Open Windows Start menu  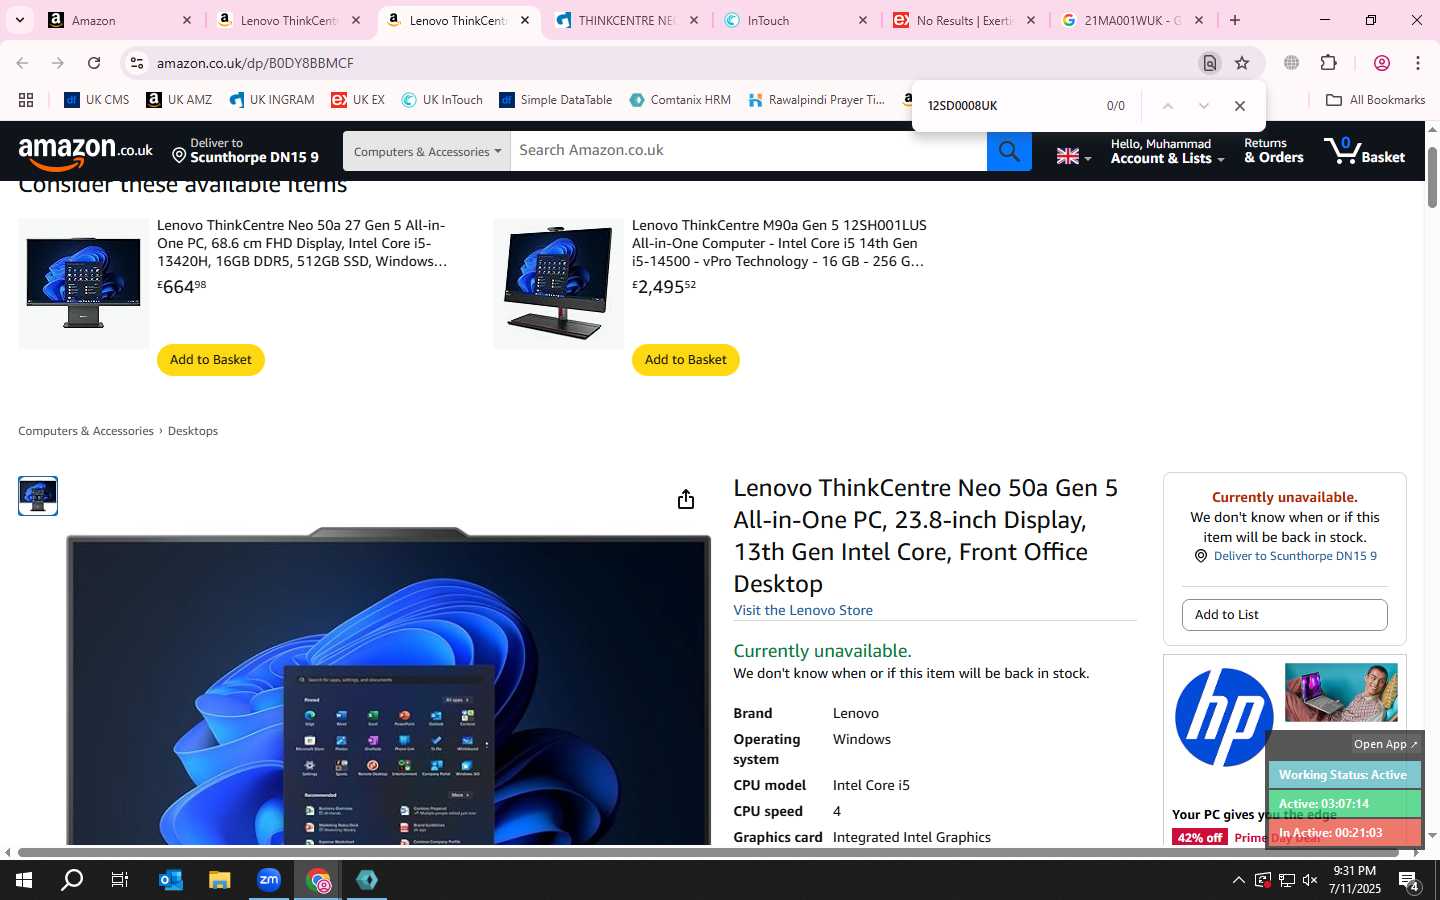pos(24,880)
